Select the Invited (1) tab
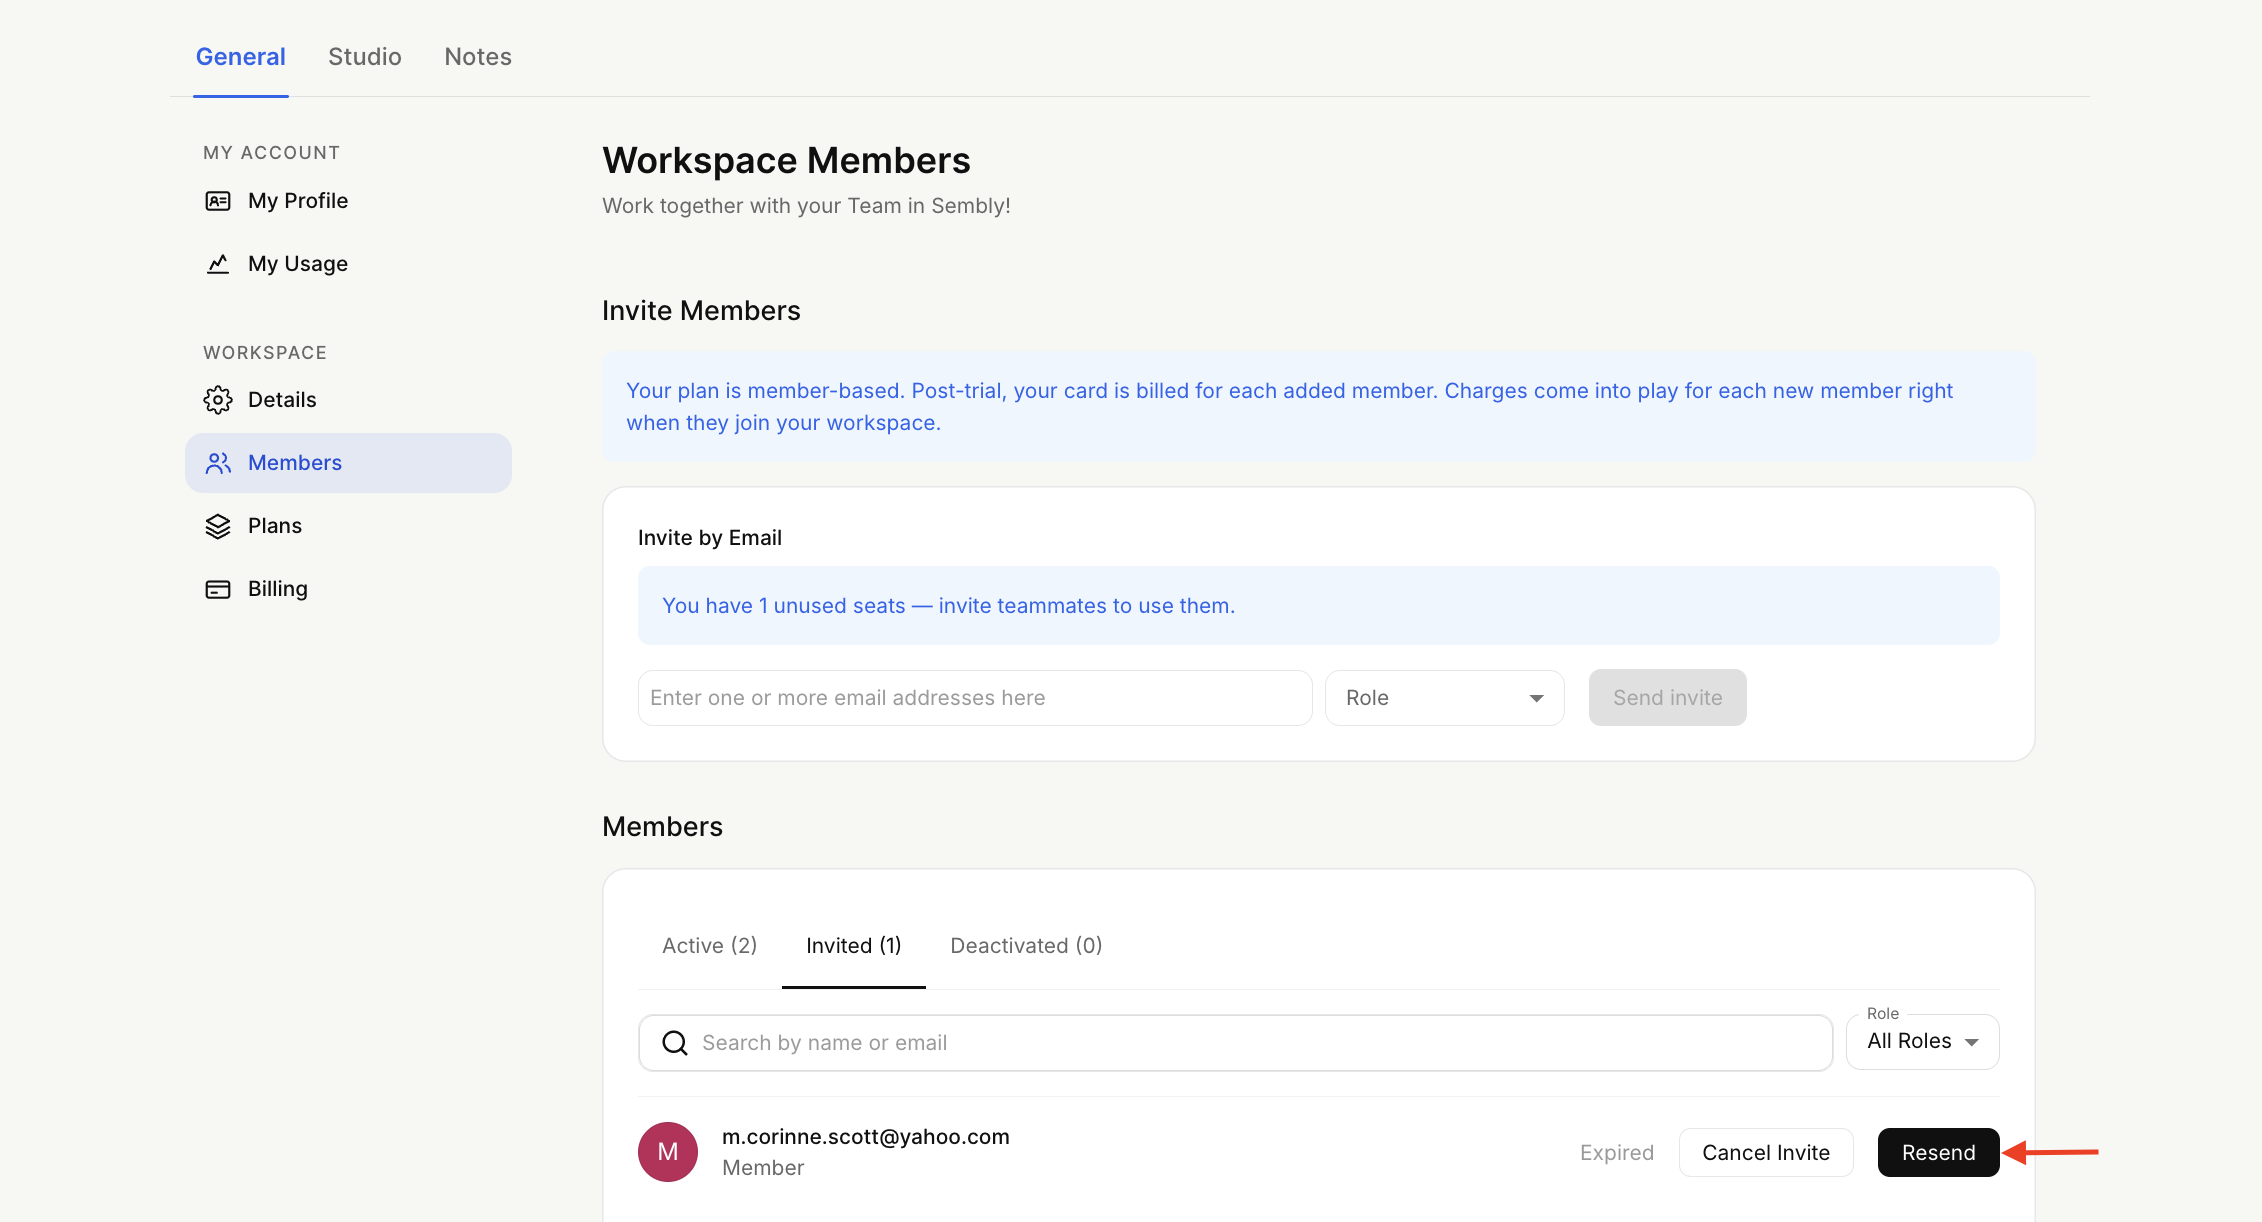The image size is (2262, 1222). tap(854, 946)
